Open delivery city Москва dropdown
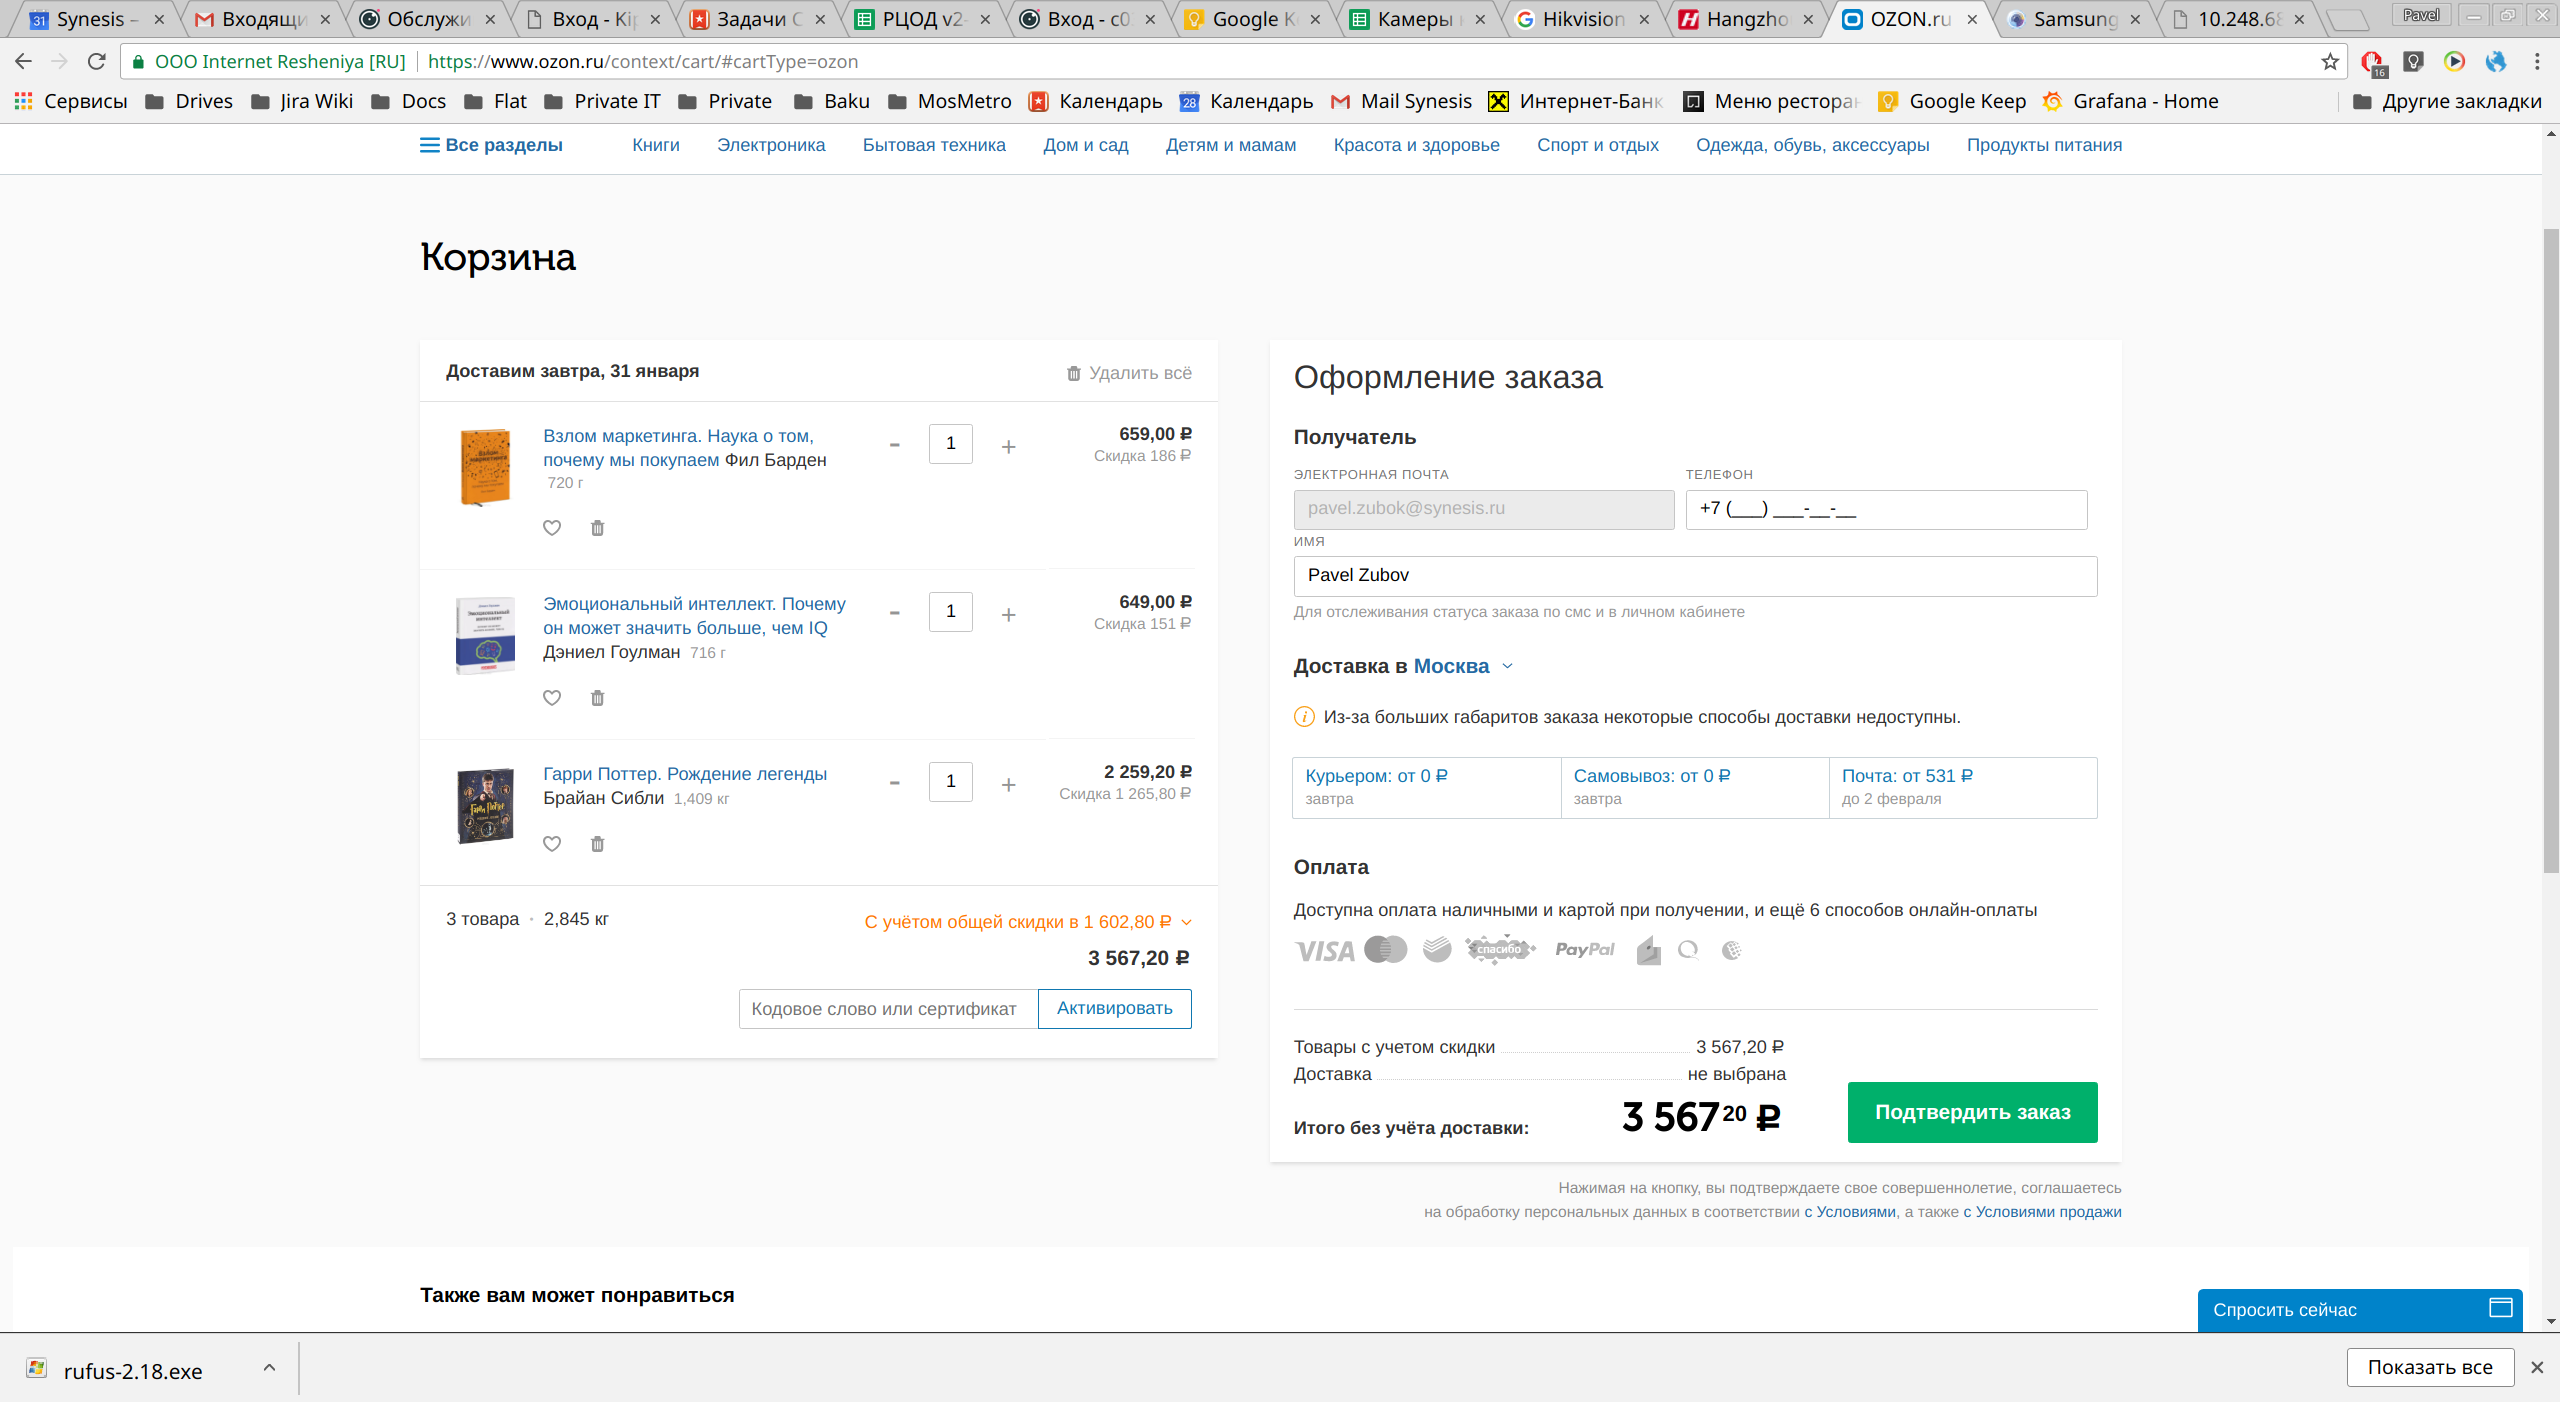2560x1402 pixels. [x=1463, y=667]
